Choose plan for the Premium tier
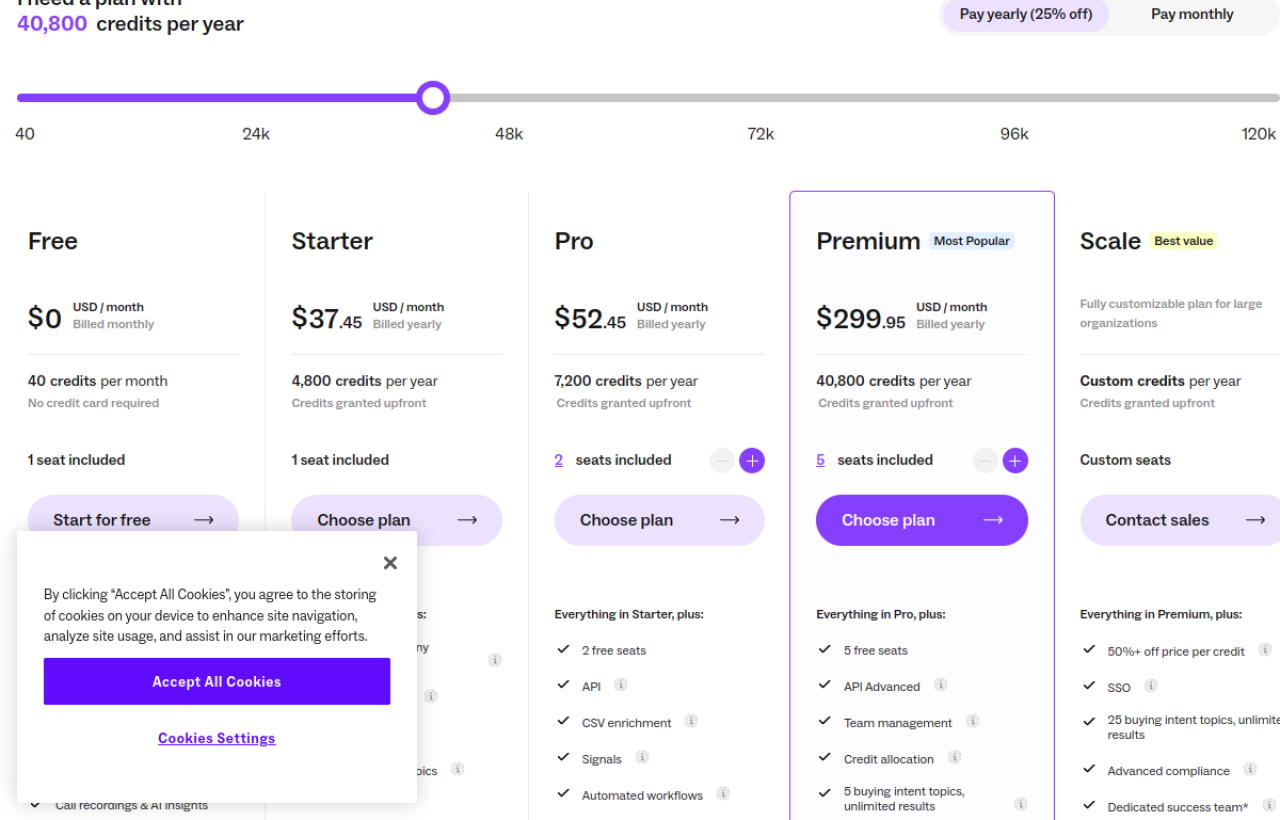The image size is (1280, 820). pos(921,520)
